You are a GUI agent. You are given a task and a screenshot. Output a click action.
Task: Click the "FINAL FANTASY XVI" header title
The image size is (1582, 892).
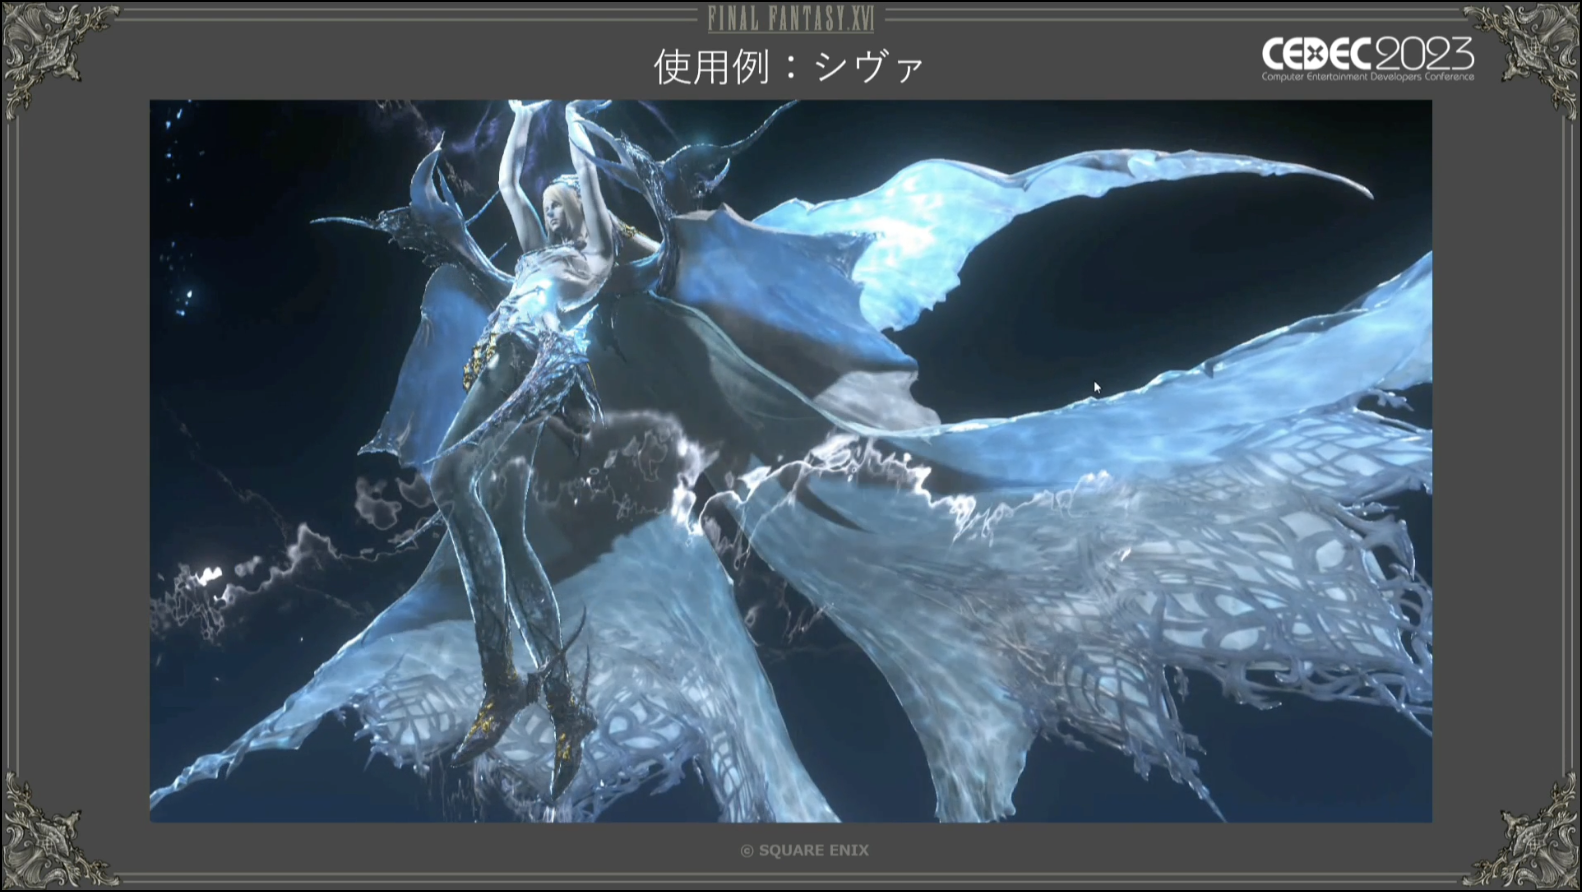coord(791,18)
